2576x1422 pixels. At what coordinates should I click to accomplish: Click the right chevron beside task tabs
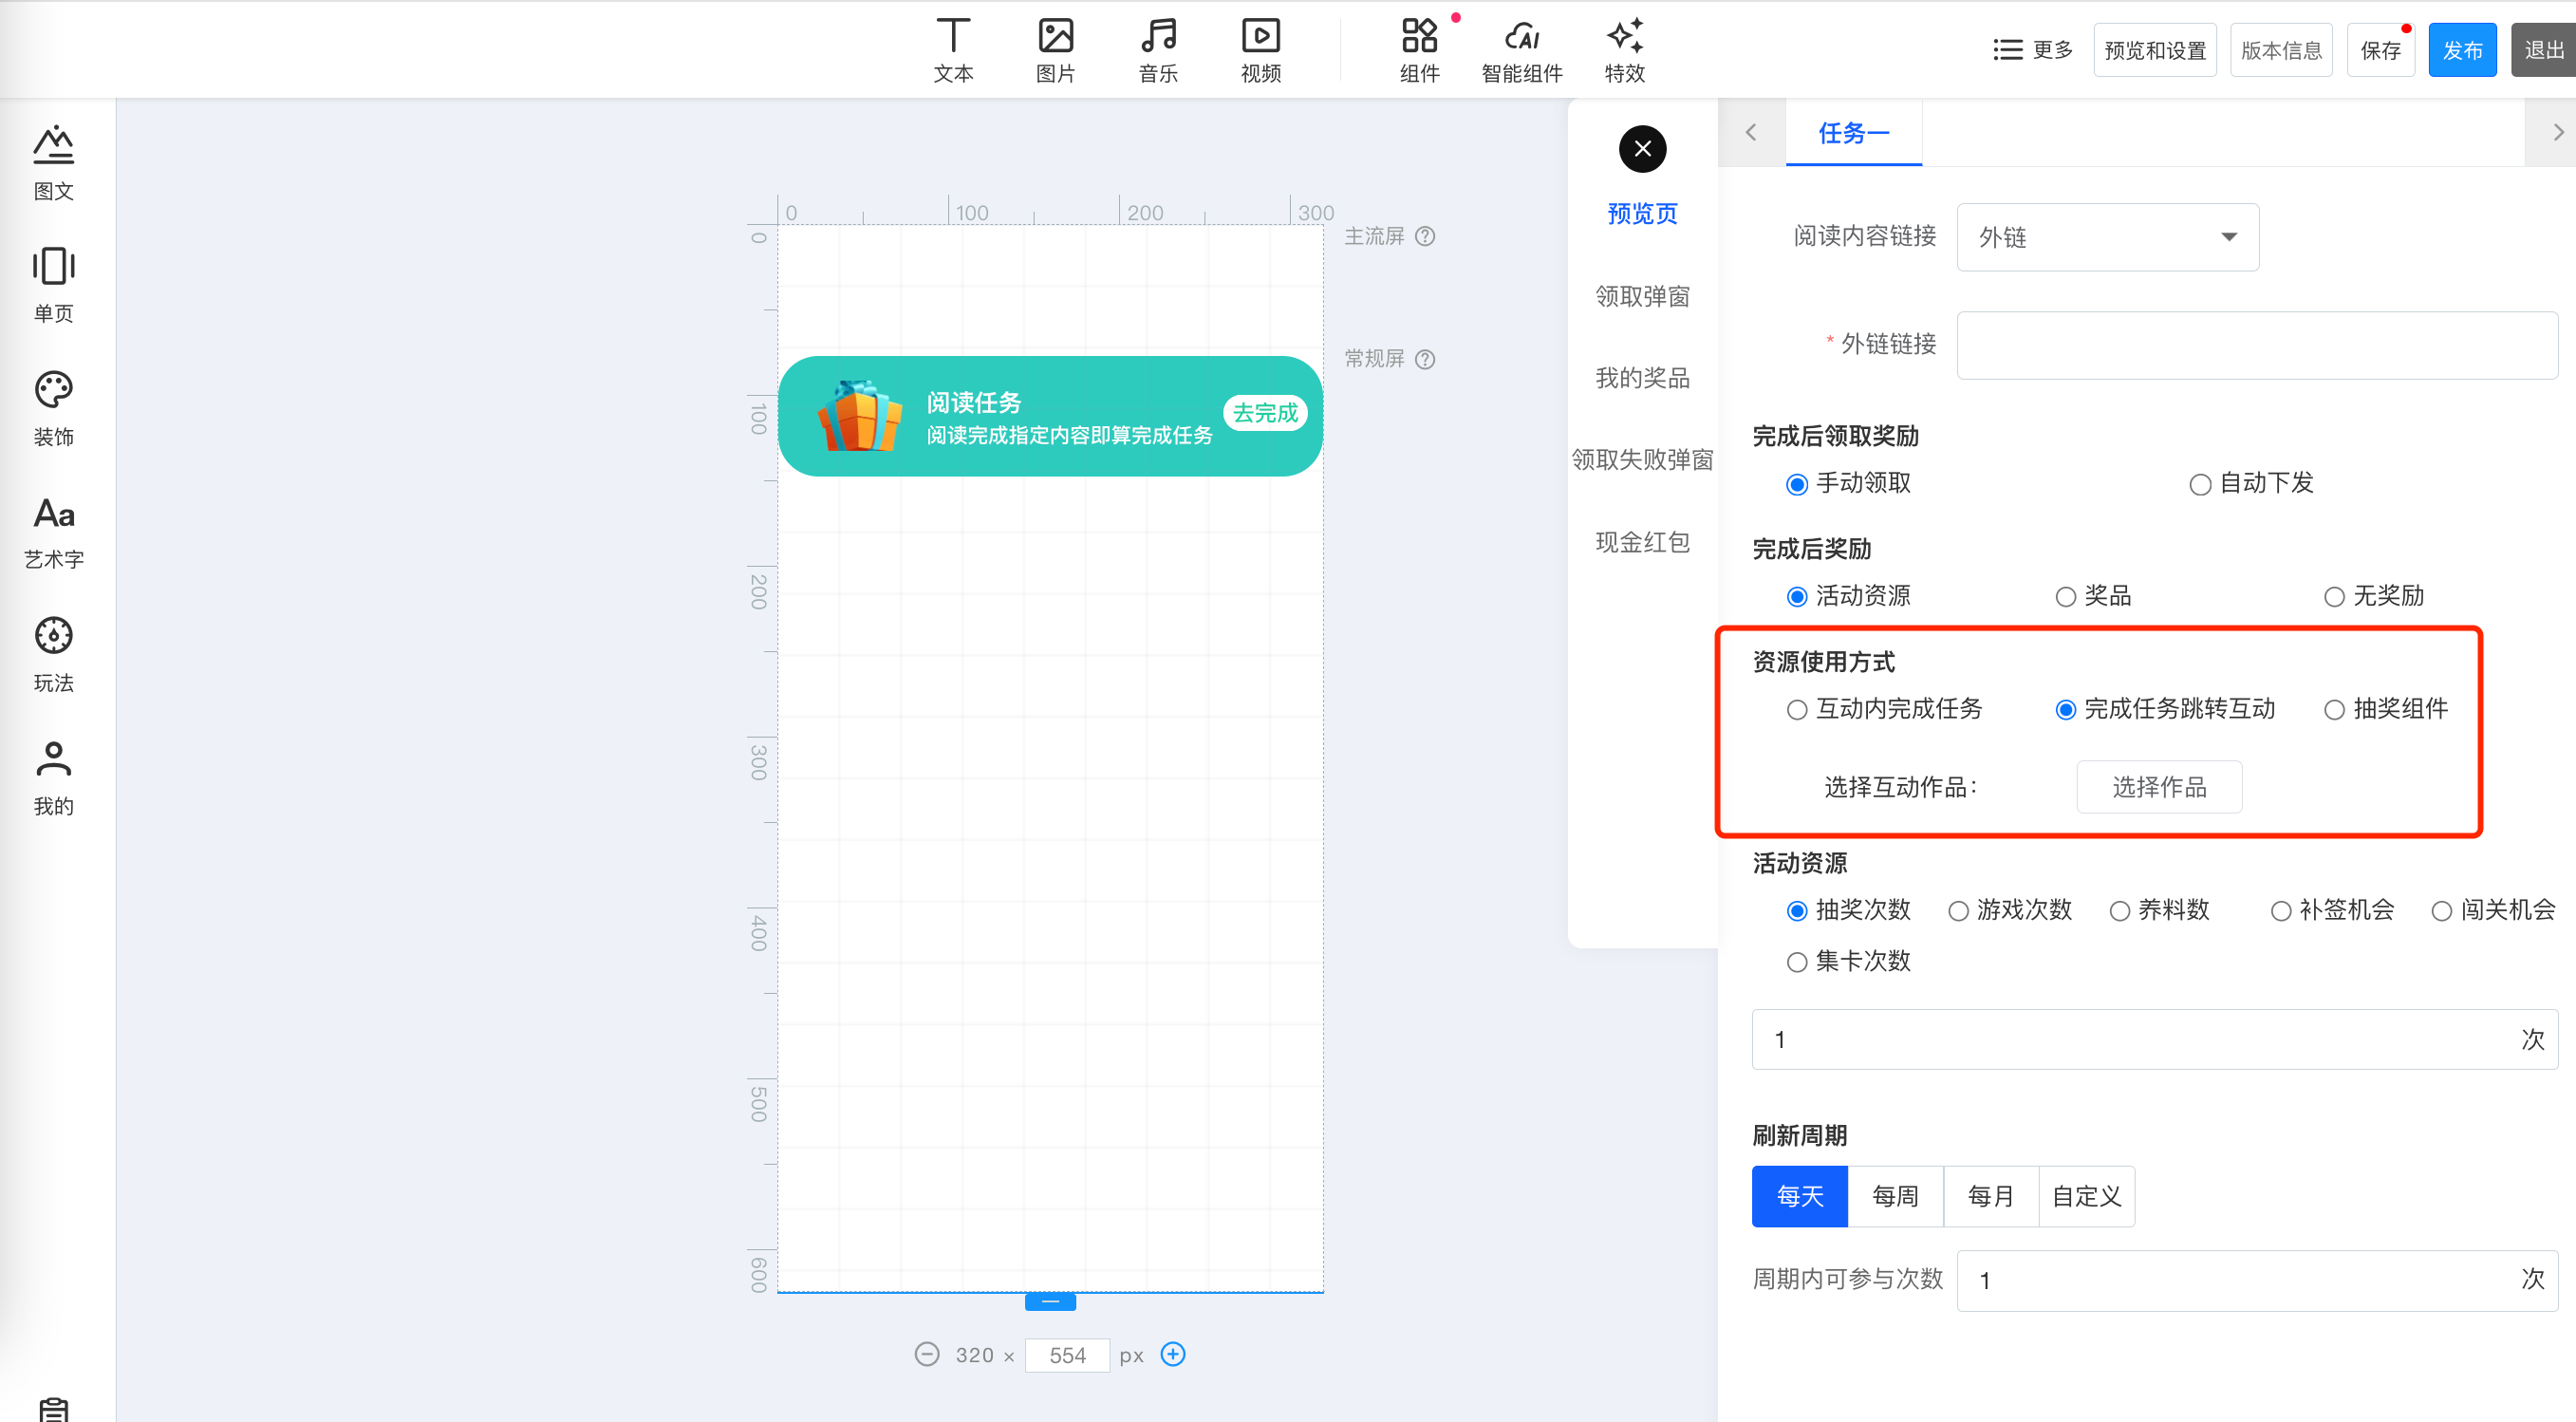click(x=2557, y=132)
